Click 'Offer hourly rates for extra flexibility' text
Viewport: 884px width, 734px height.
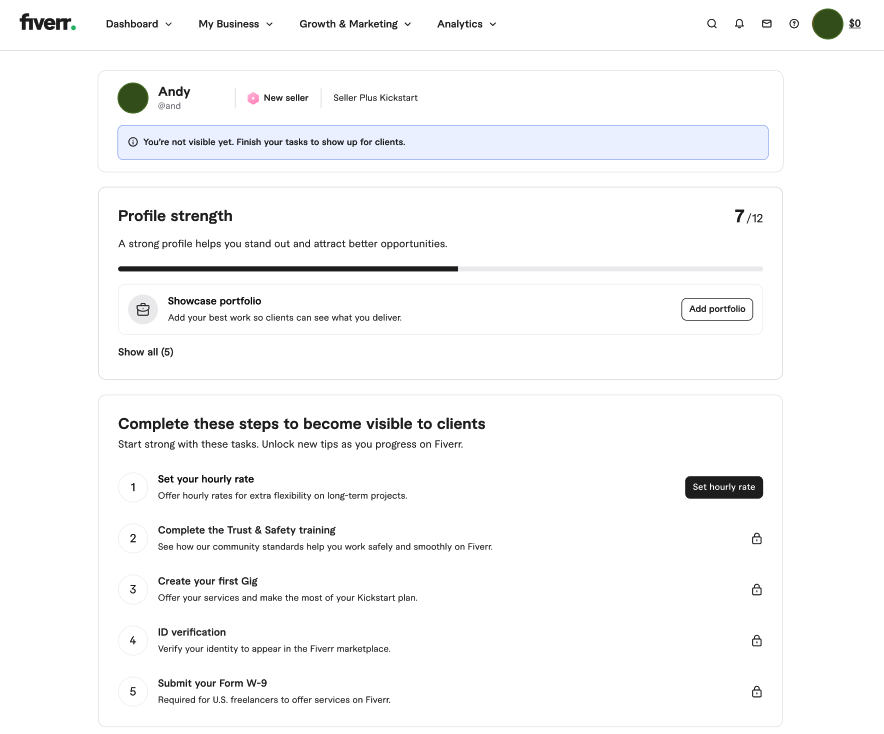(282, 496)
